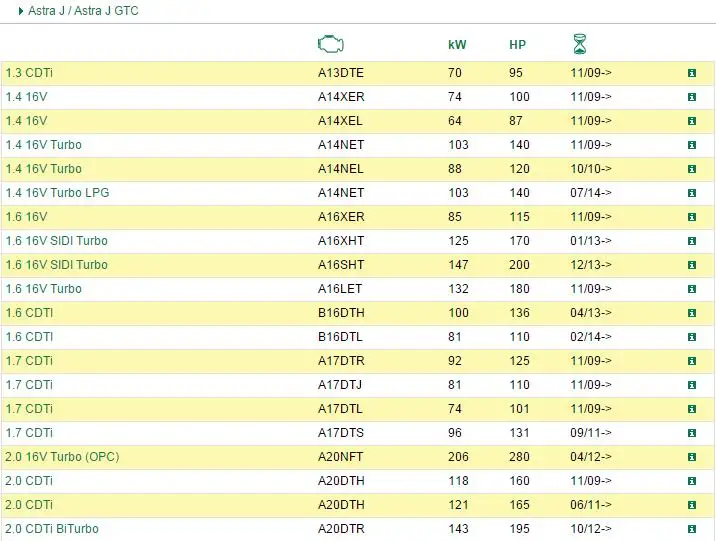Select 2.0 CDTi 165 HP link
Screen dimensions: 716x541
click(29, 505)
